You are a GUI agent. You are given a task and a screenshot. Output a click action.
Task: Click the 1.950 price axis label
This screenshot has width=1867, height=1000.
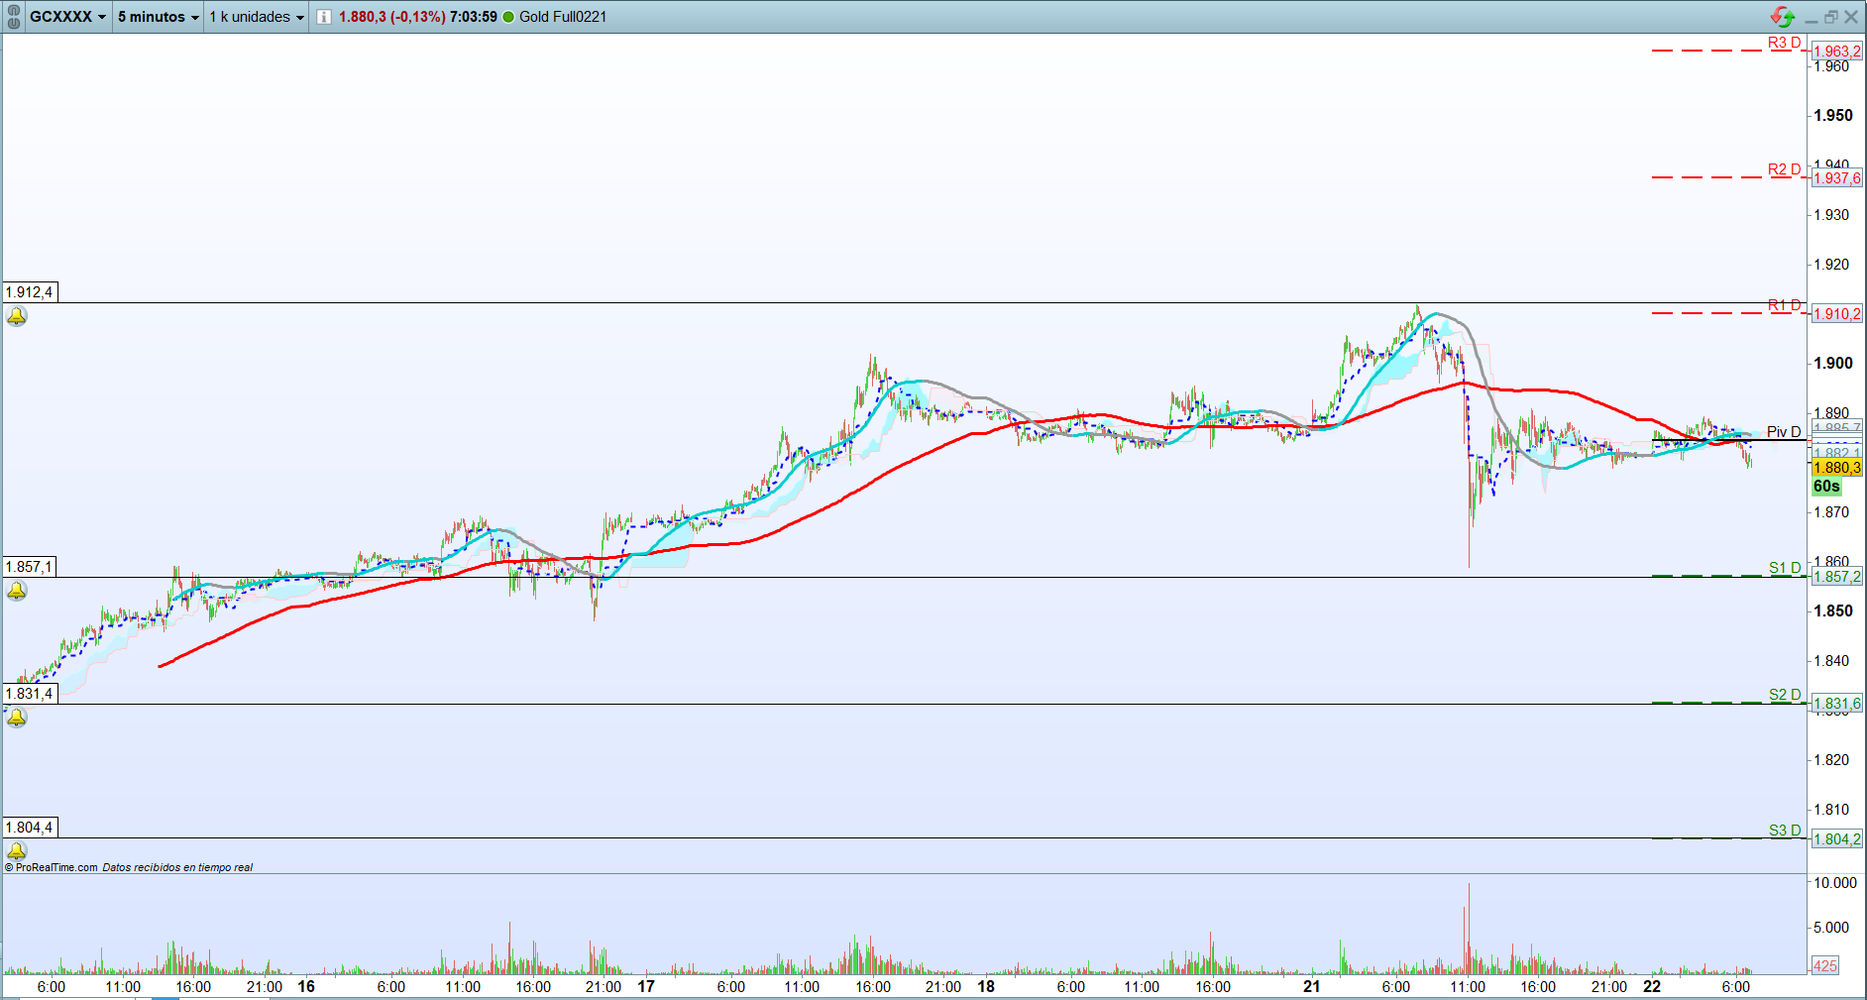coord(1834,116)
